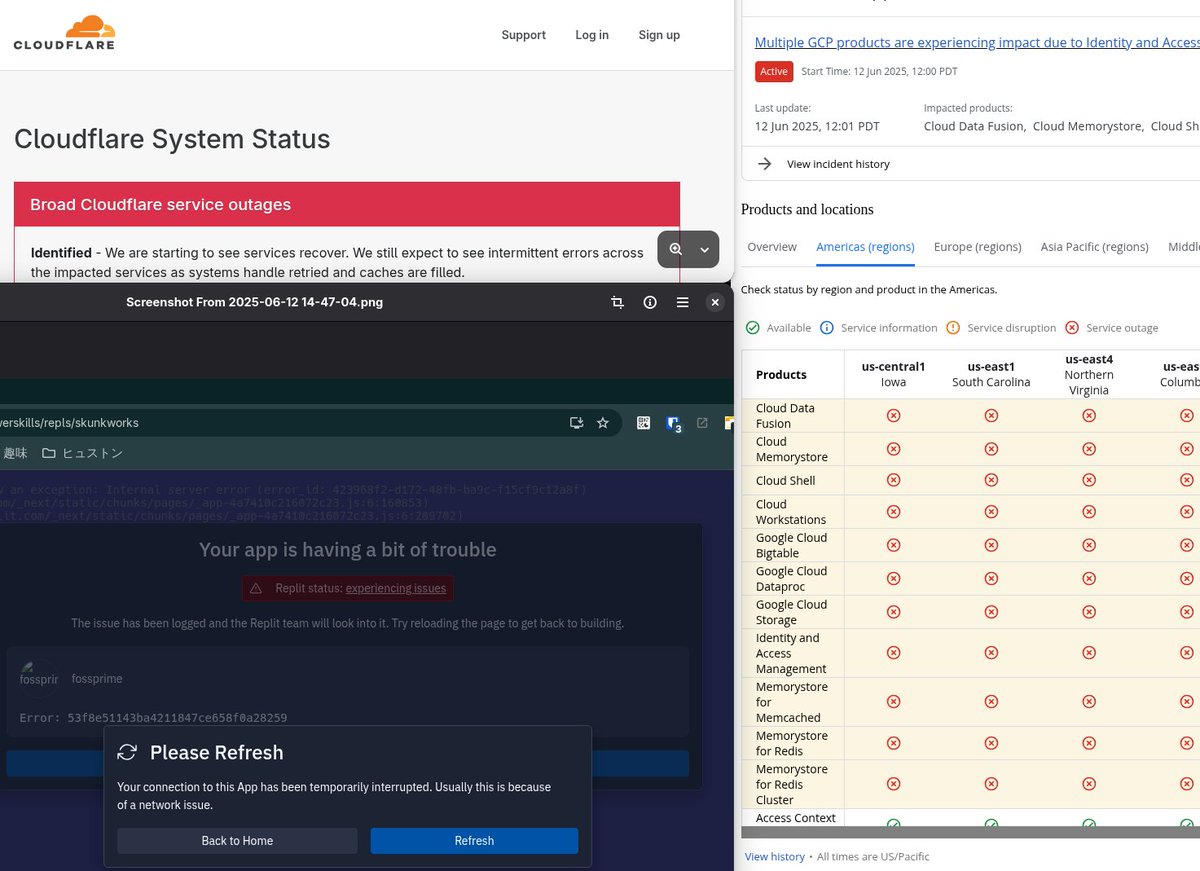This screenshot has height=871, width=1200.
Task: Click the us-east4 Northern Virginia column header
Action: (1089, 374)
